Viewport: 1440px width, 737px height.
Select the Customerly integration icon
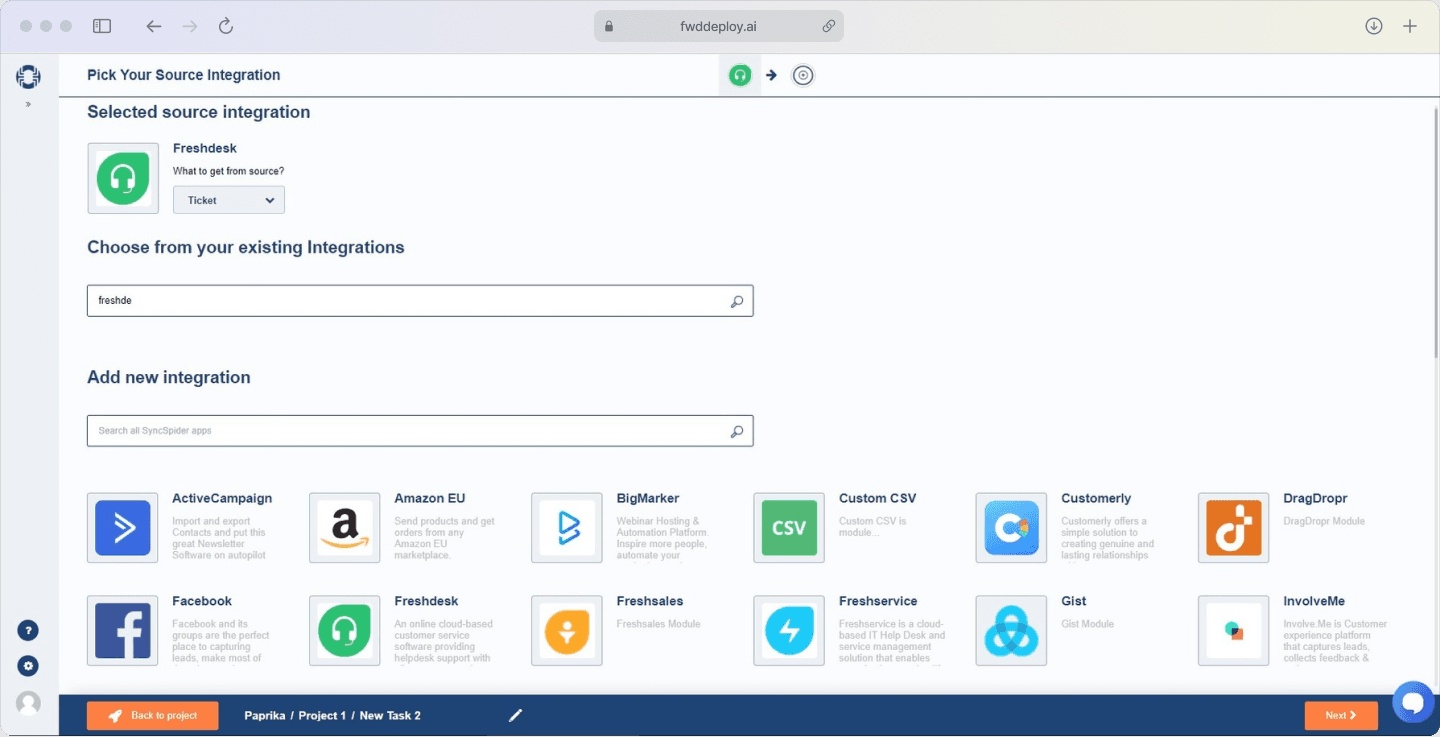(1011, 528)
